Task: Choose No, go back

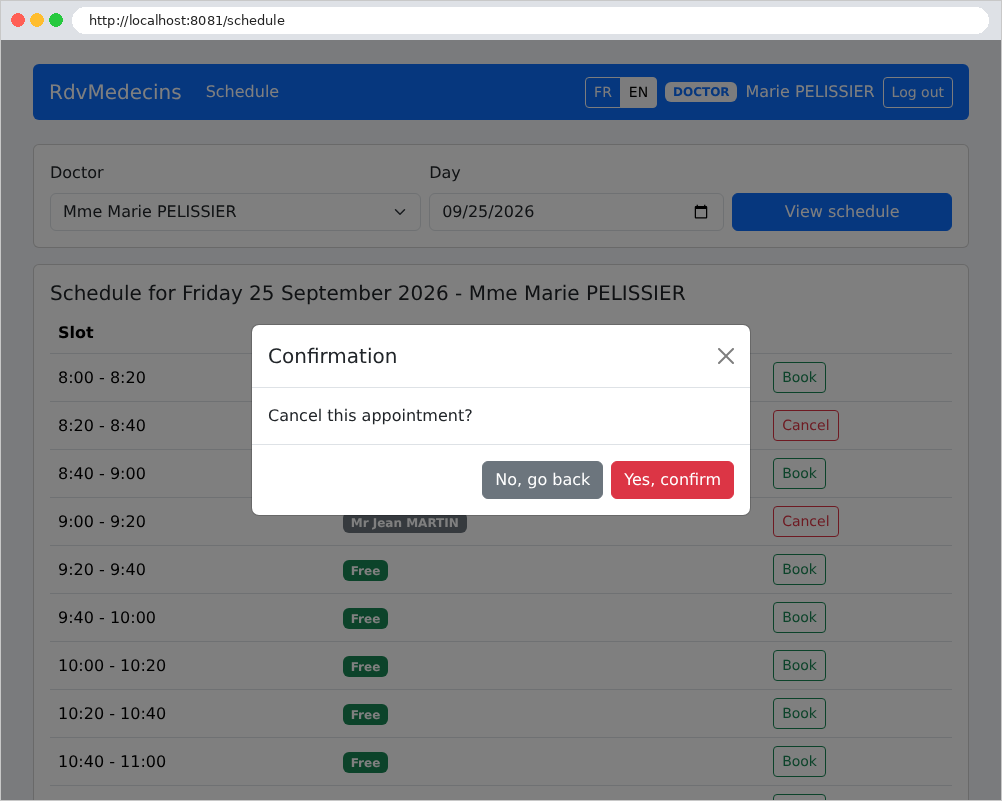Action: click(543, 479)
